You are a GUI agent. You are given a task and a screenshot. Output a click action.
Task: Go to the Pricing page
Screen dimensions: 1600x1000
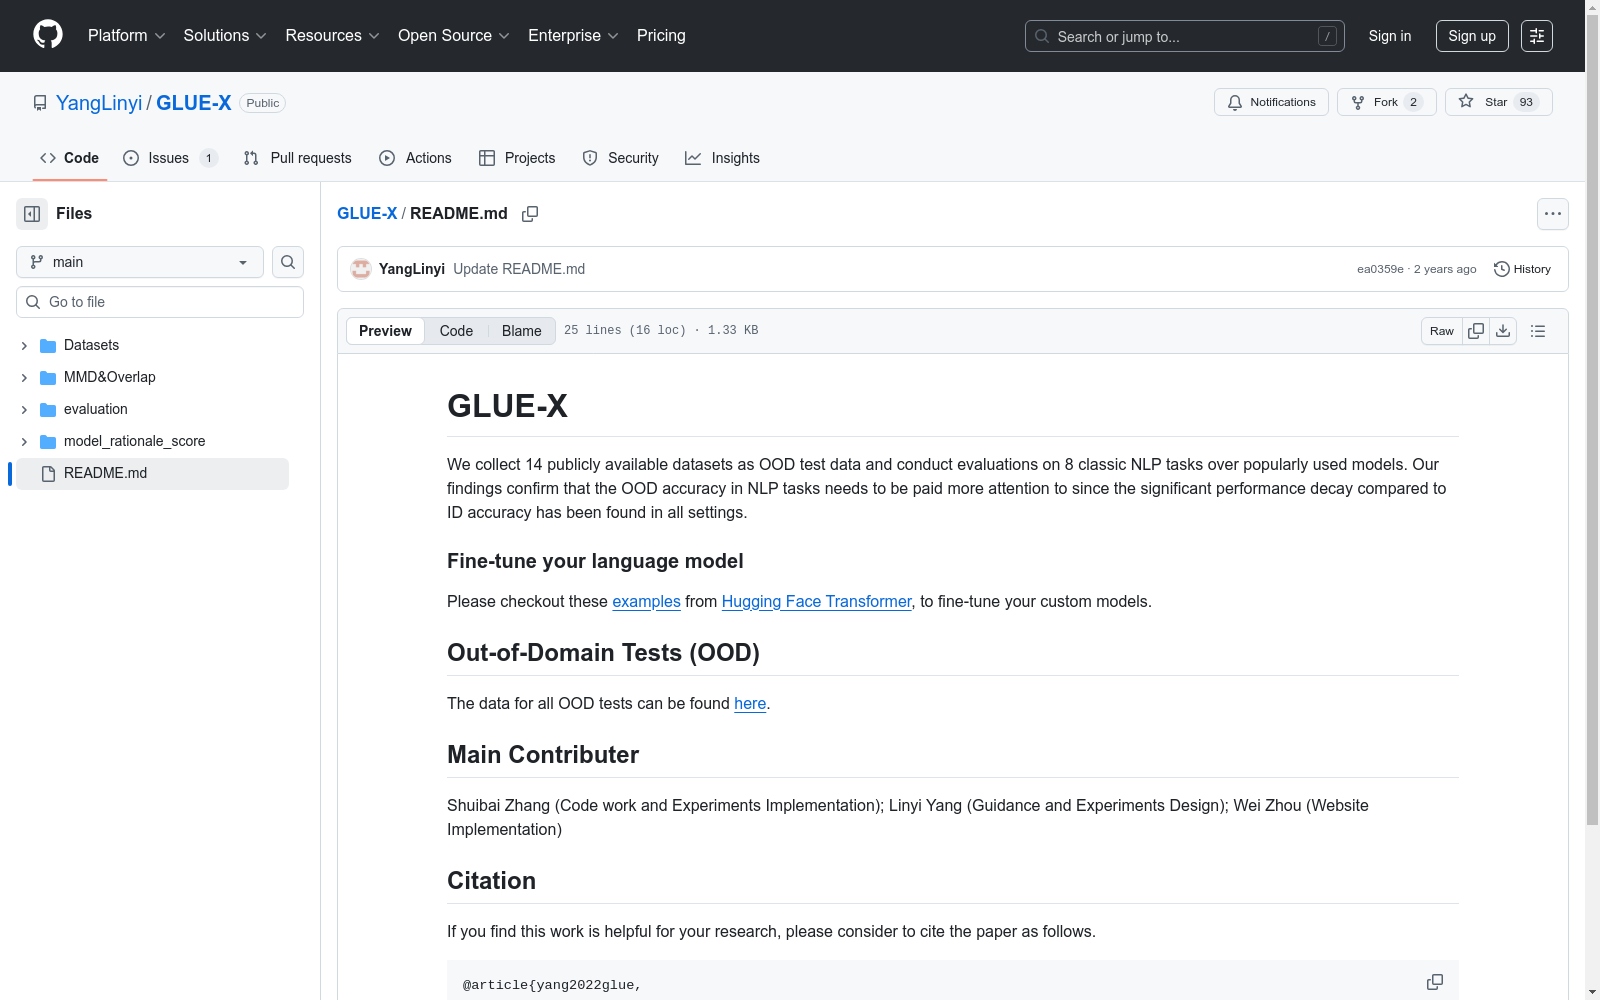pyautogui.click(x=661, y=36)
